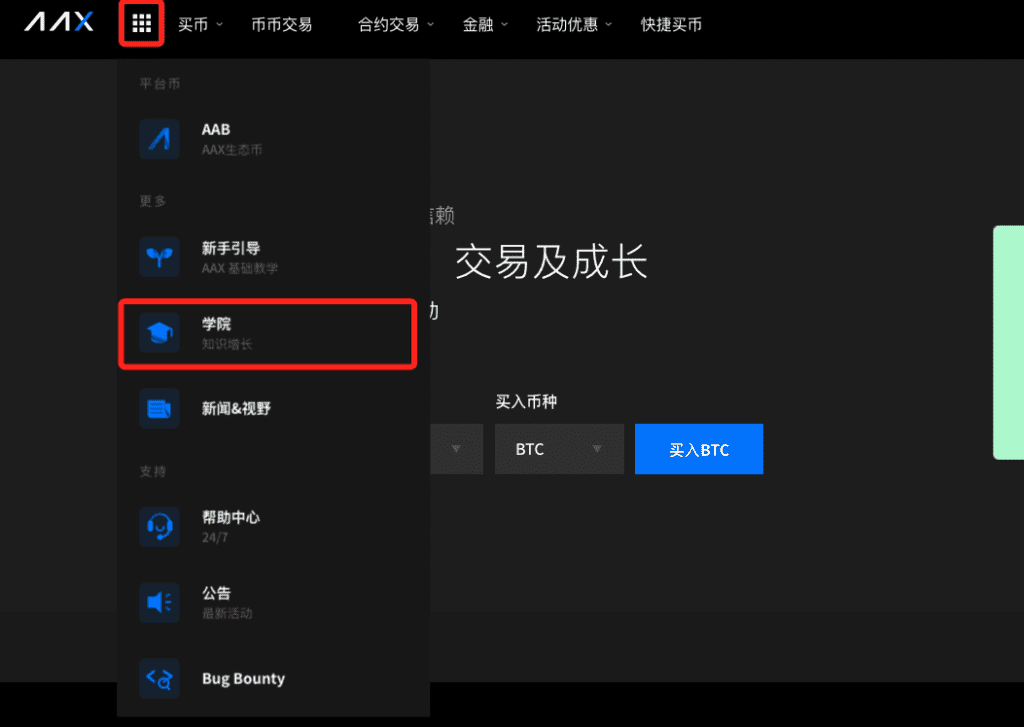Click the 新闻&视野 news icon
1024x727 pixels.
point(160,408)
